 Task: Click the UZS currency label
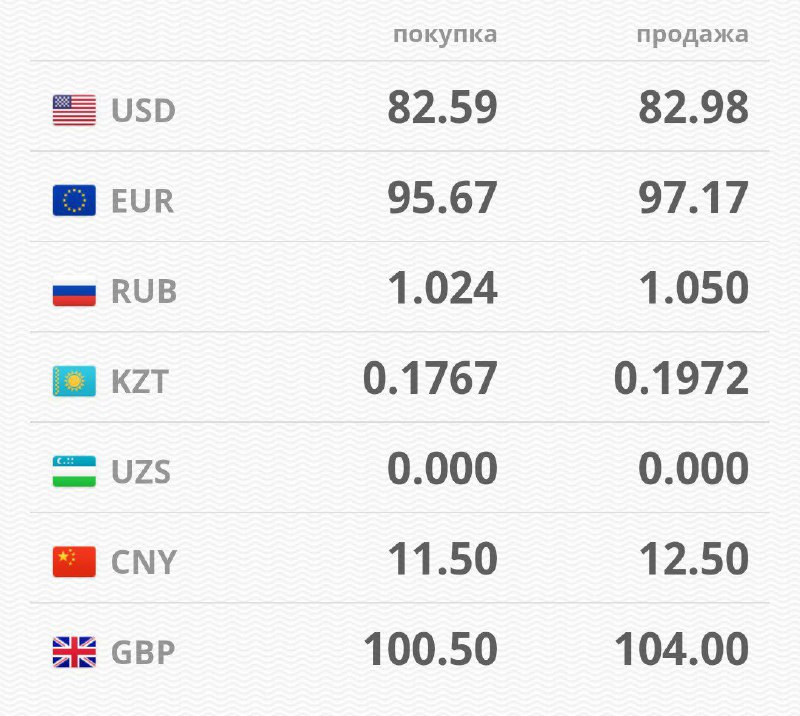point(141,471)
